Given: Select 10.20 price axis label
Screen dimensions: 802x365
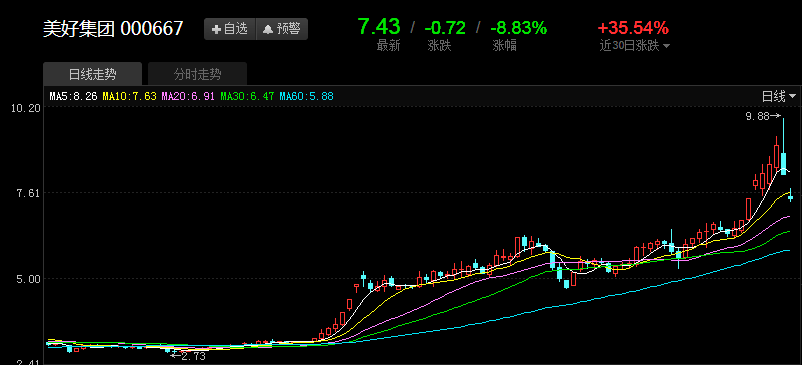Looking at the screenshot, I should pos(26,108).
